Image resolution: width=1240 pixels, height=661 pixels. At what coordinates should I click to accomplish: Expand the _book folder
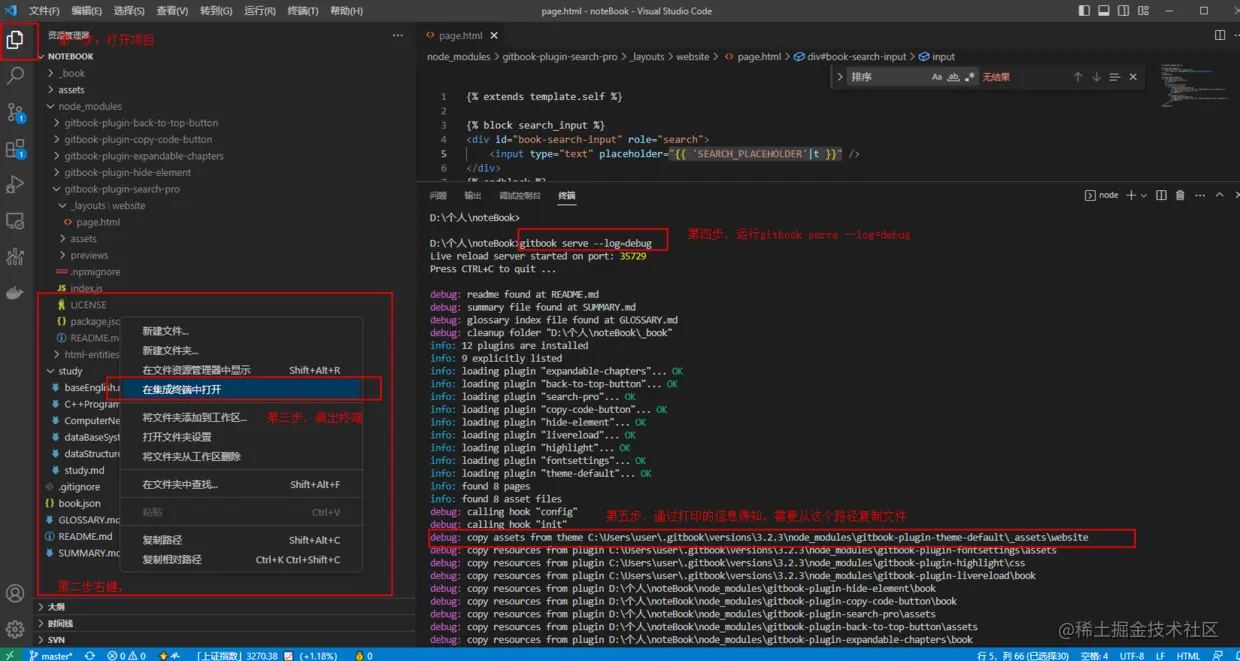point(71,73)
